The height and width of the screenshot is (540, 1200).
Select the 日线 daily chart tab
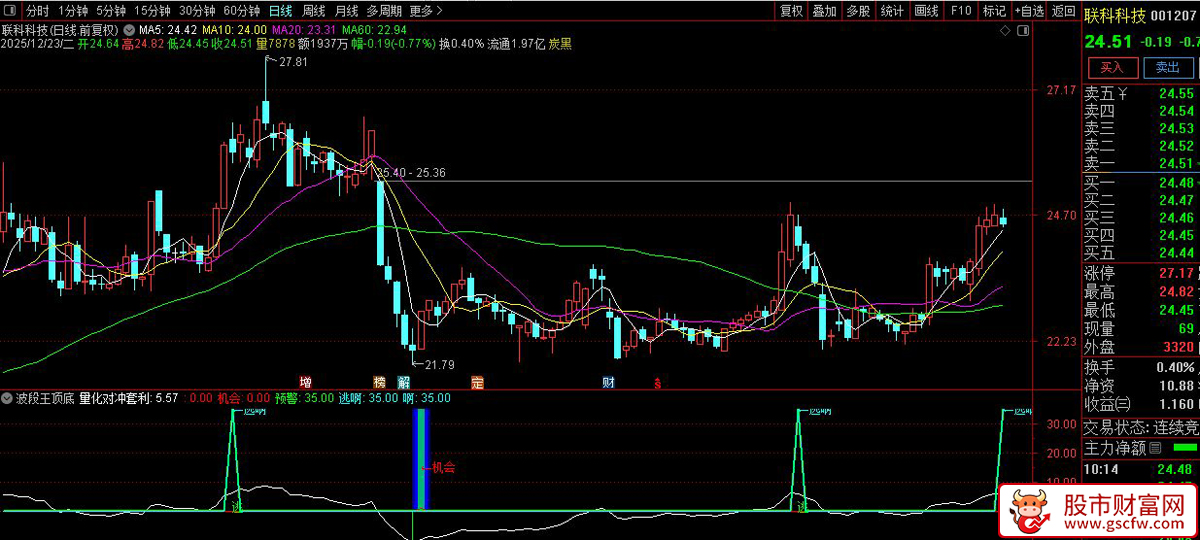click(281, 11)
